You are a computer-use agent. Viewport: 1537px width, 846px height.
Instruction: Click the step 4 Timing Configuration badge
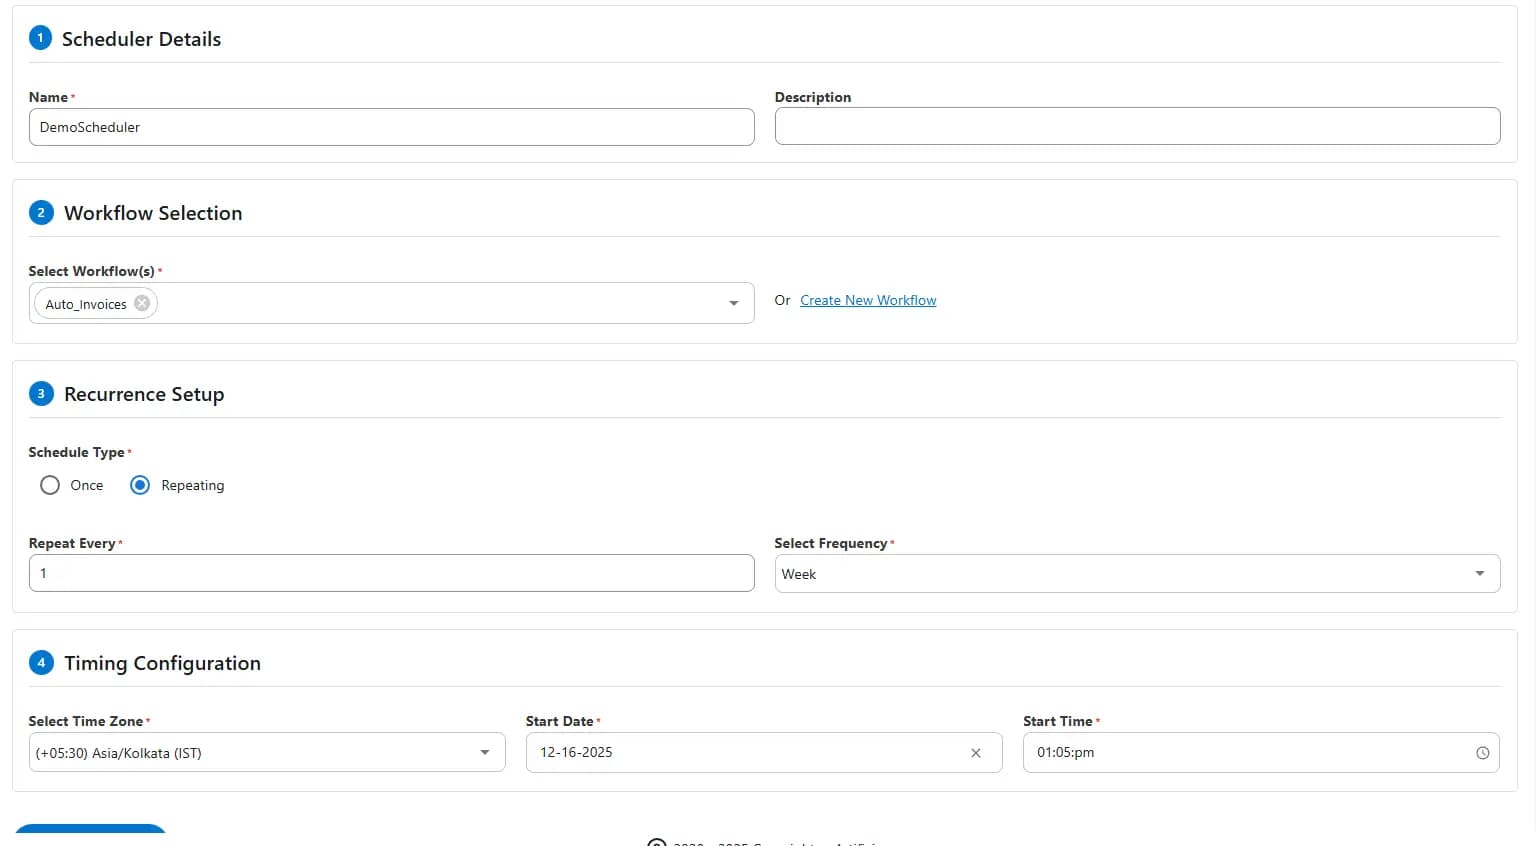[x=41, y=662]
